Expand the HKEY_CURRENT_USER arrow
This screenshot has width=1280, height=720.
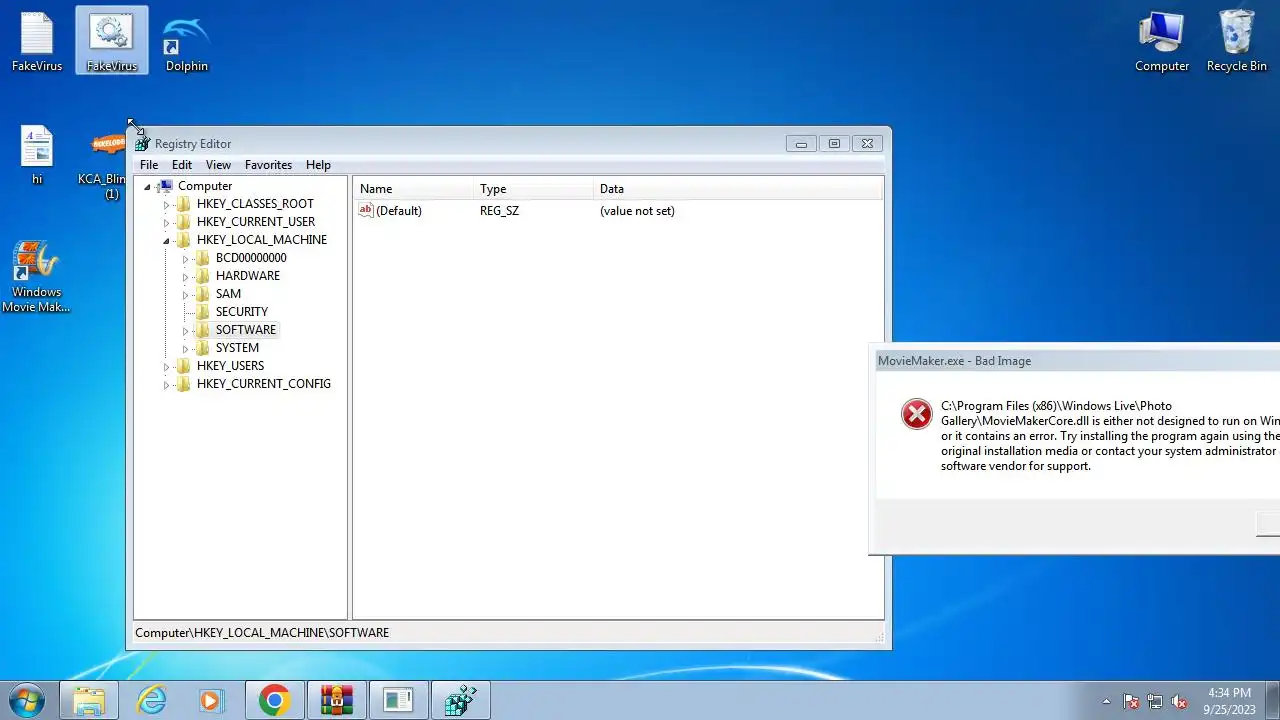coord(167,222)
